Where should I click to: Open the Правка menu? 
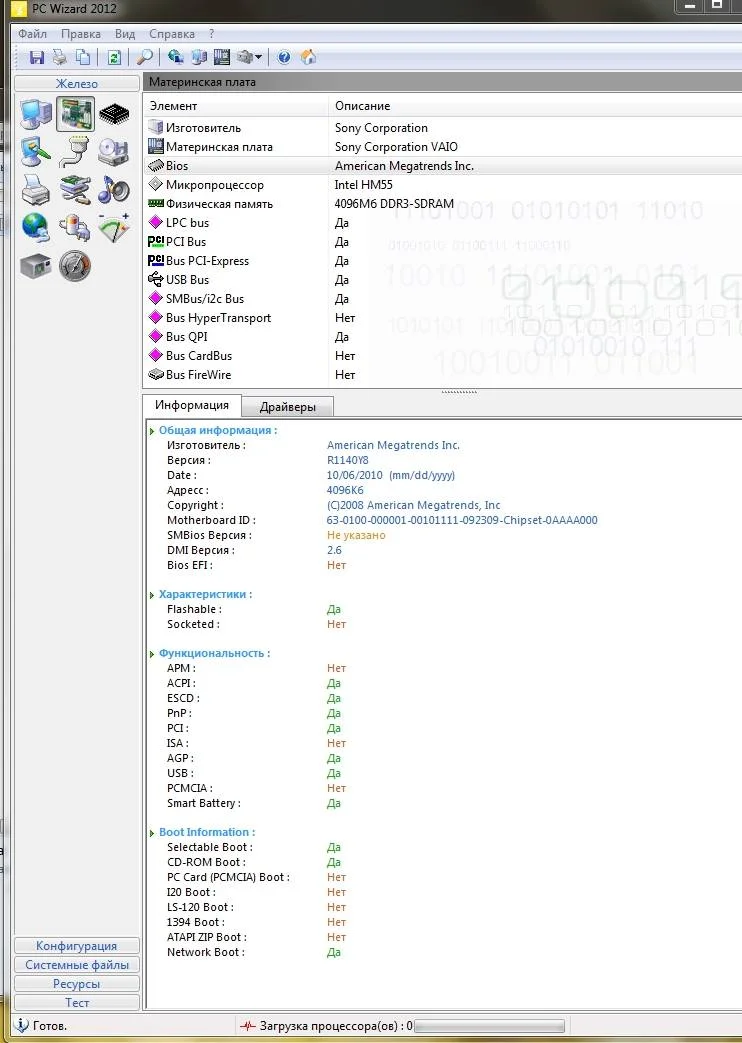(x=81, y=34)
